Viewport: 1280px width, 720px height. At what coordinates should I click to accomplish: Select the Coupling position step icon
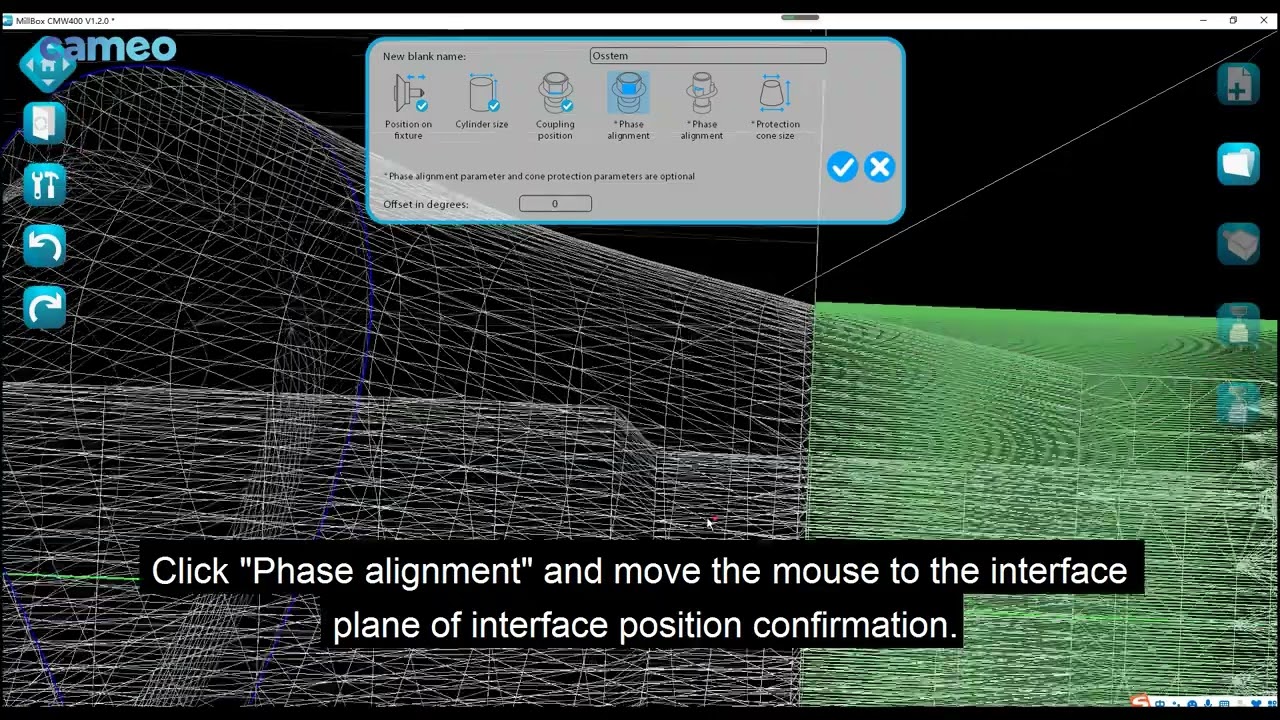[x=555, y=94]
